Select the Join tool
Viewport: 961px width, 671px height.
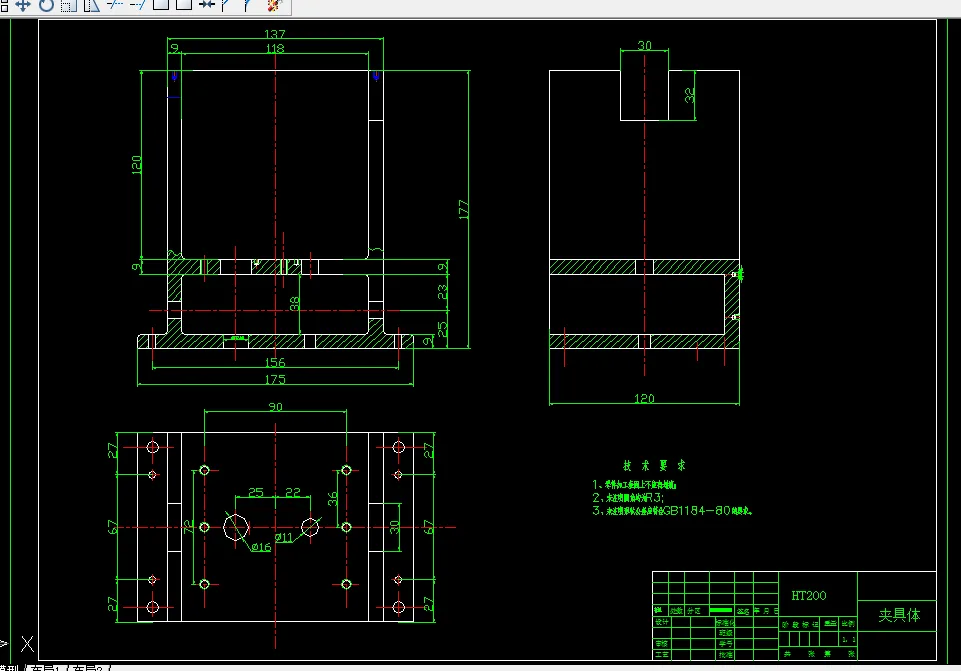click(207, 5)
